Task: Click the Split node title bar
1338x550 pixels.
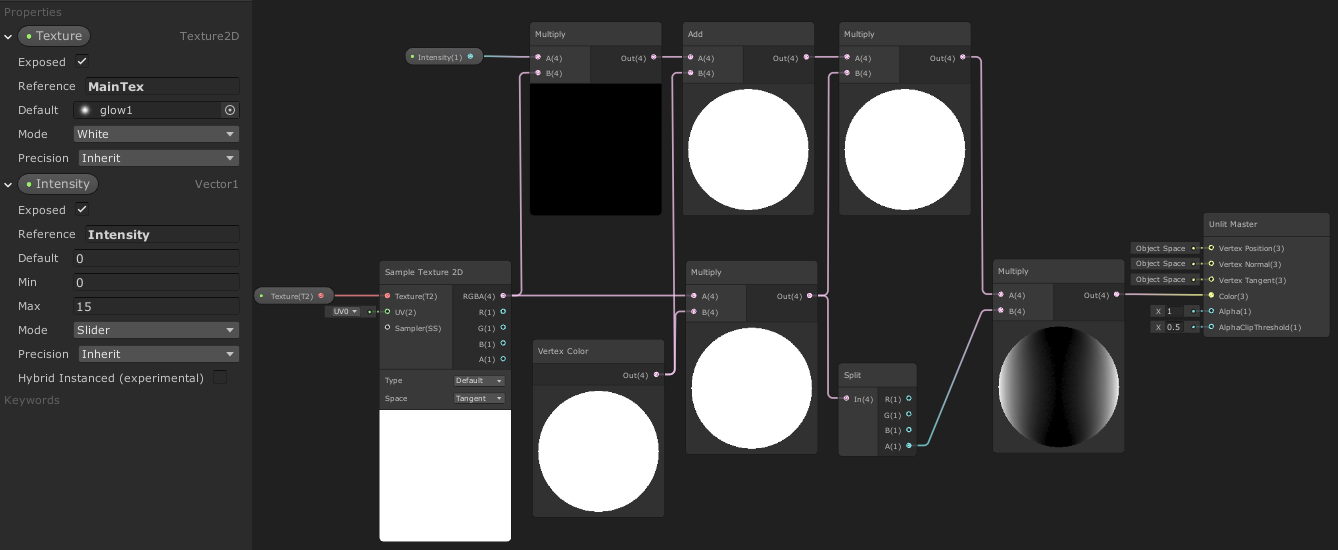Action: point(877,375)
